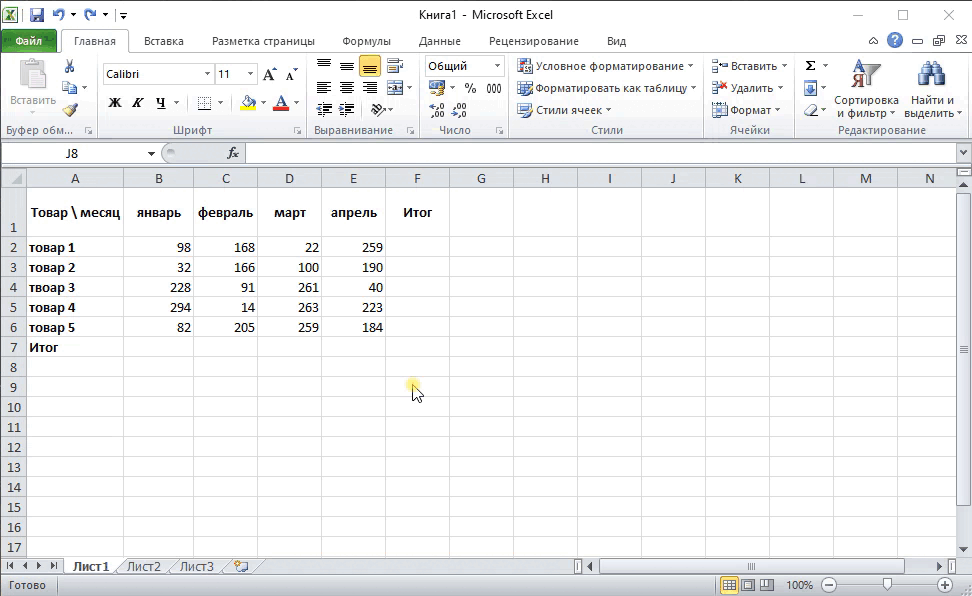The width and height of the screenshot is (972, 596).
Task: Click the Accounting Number Format icon
Action: coord(436,88)
